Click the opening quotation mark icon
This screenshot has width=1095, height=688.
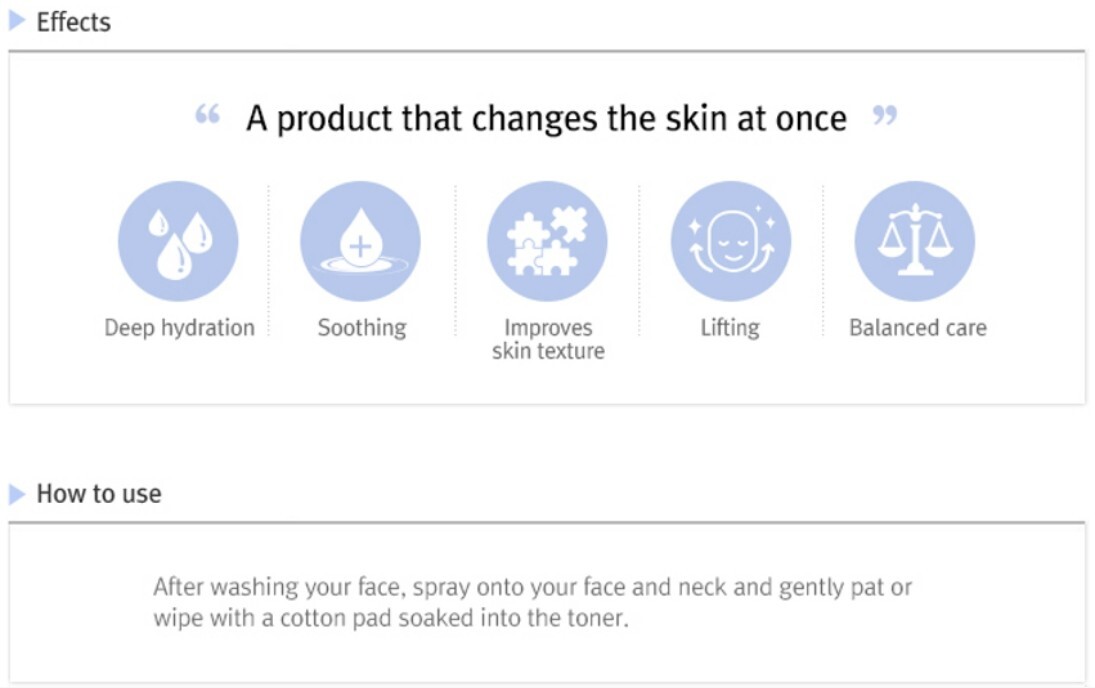[207, 113]
